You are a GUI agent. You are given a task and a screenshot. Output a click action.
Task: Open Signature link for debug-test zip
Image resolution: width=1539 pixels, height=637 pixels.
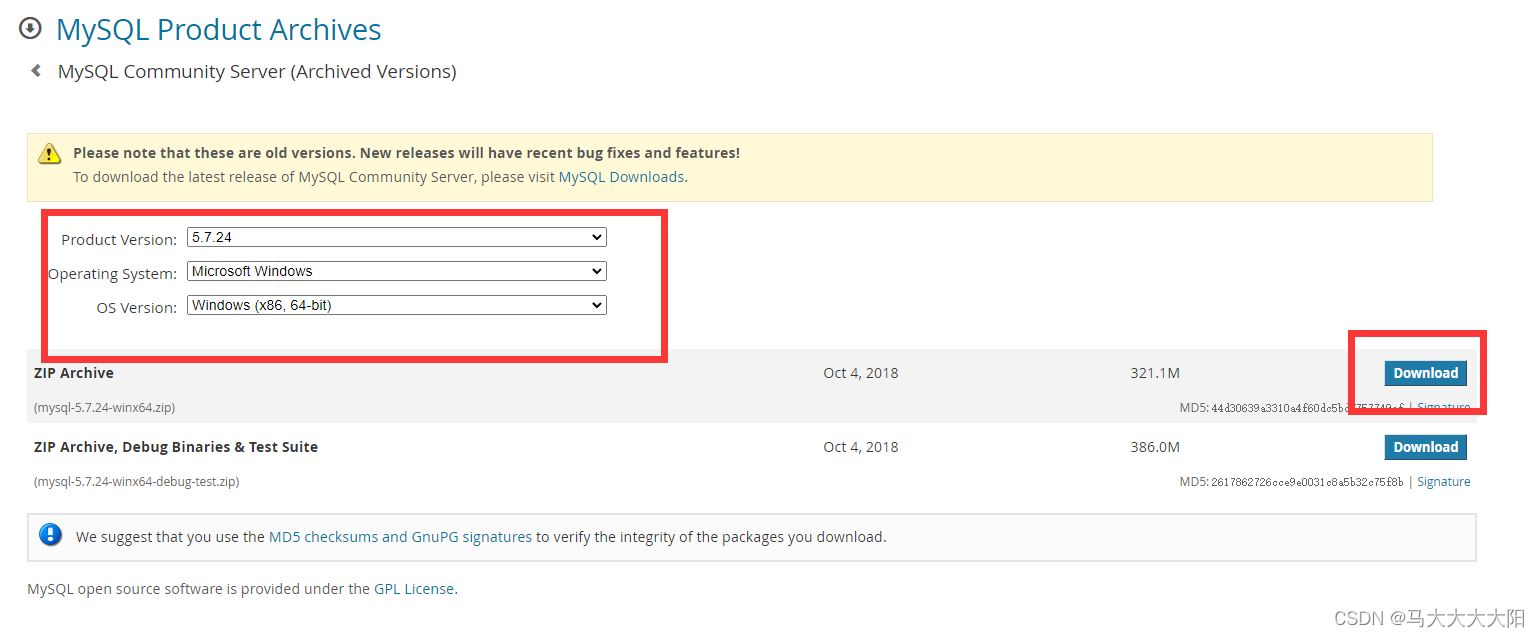[1443, 482]
